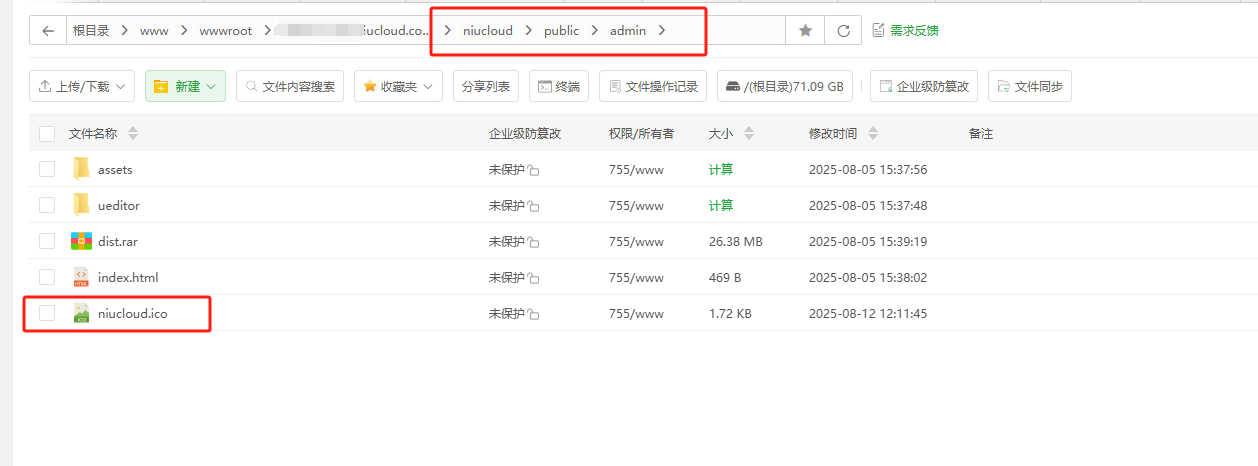This screenshot has width=1258, height=466.
Task: Click 755/www permission of assets
Action: click(636, 169)
